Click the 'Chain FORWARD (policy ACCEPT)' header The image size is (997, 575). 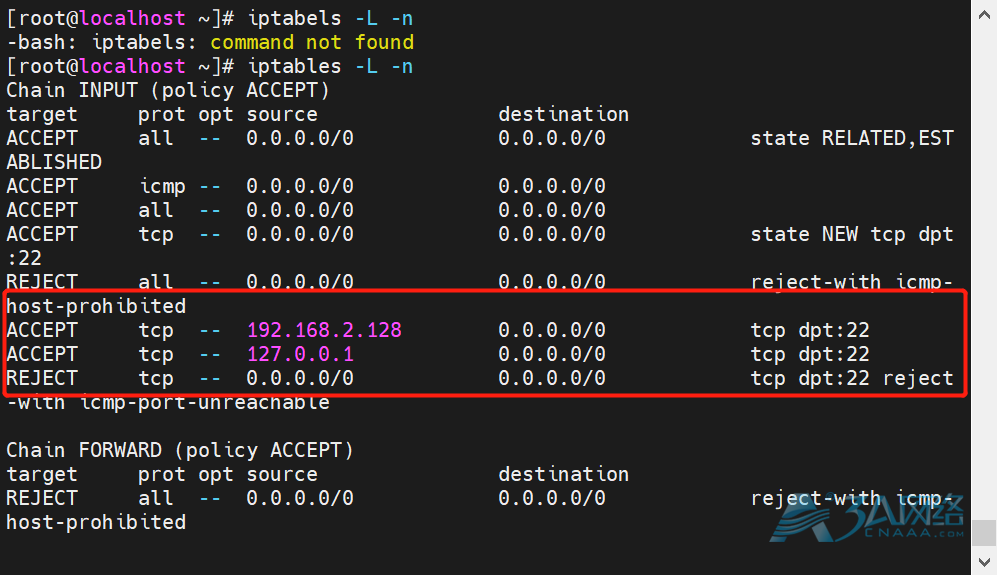click(x=180, y=450)
